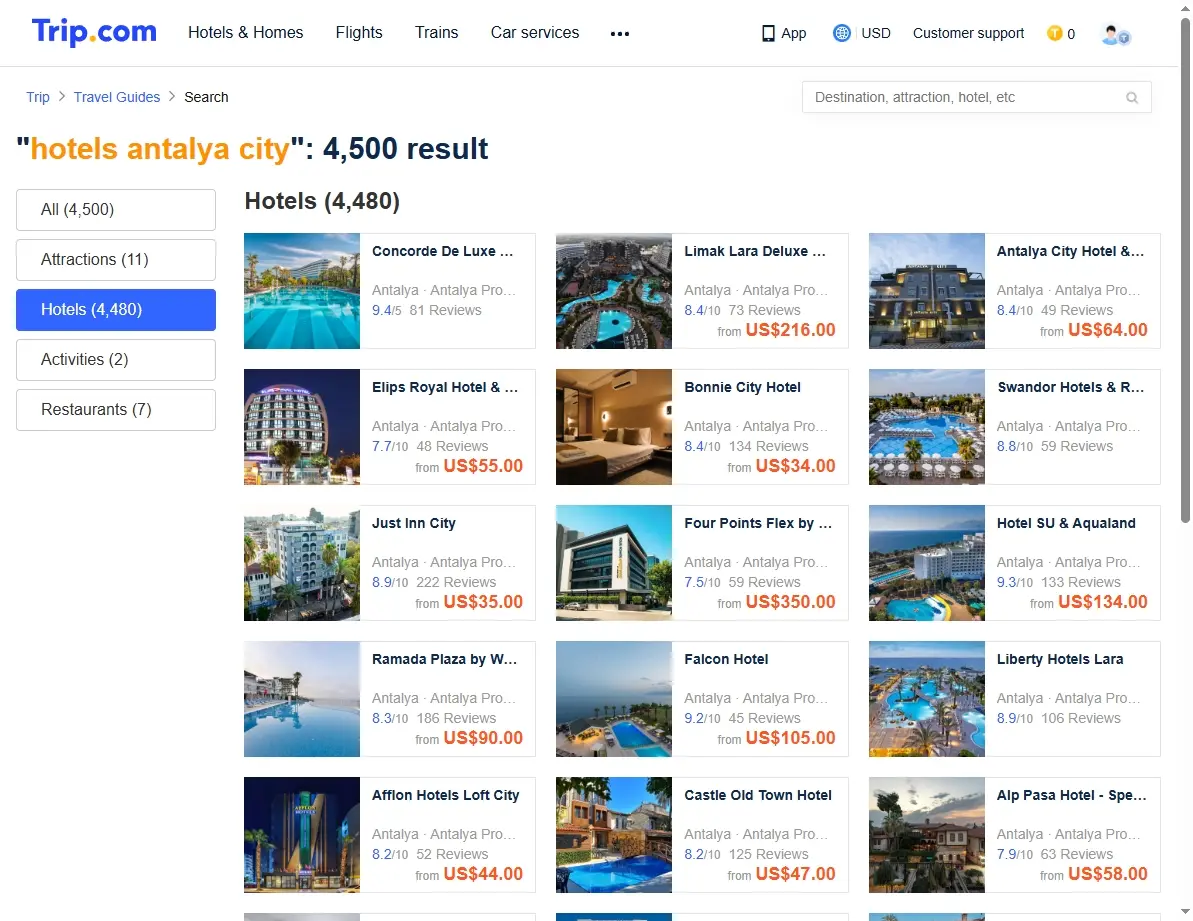Click the US$64.00 price

(x=1108, y=330)
